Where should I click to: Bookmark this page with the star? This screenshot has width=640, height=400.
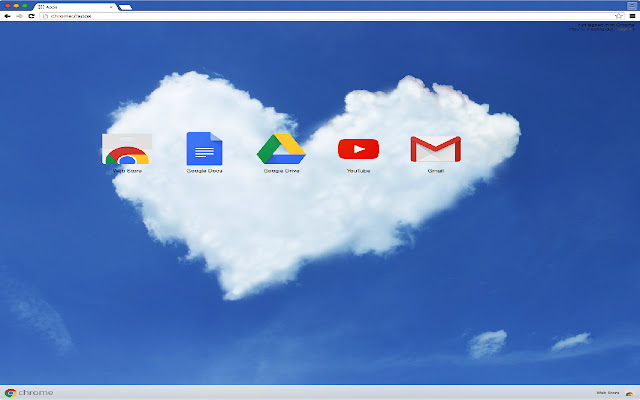(x=619, y=16)
